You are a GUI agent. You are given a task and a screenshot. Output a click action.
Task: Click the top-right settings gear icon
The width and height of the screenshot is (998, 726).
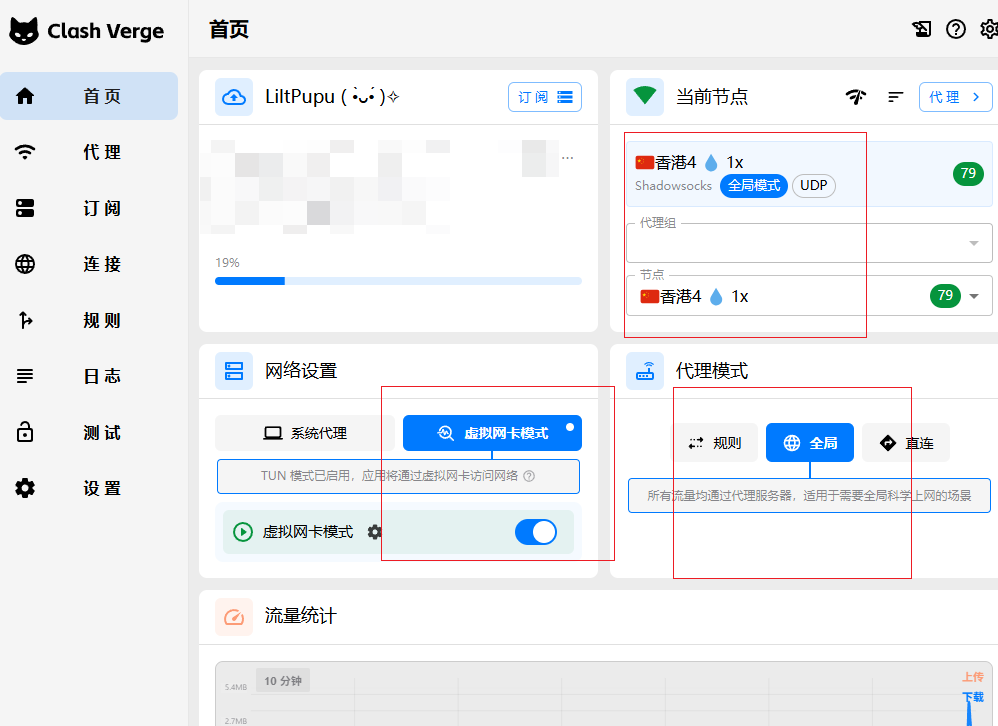[989, 29]
